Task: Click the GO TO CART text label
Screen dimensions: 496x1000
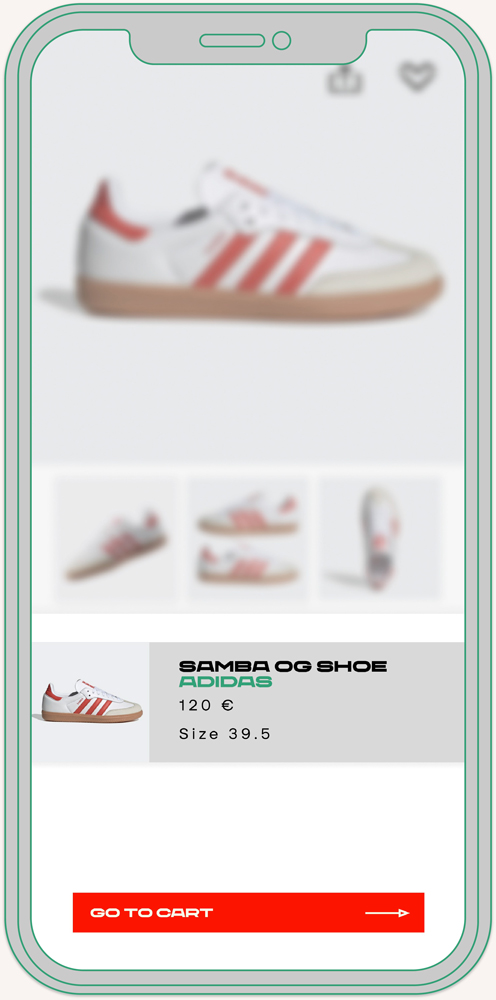Action: pos(152,913)
